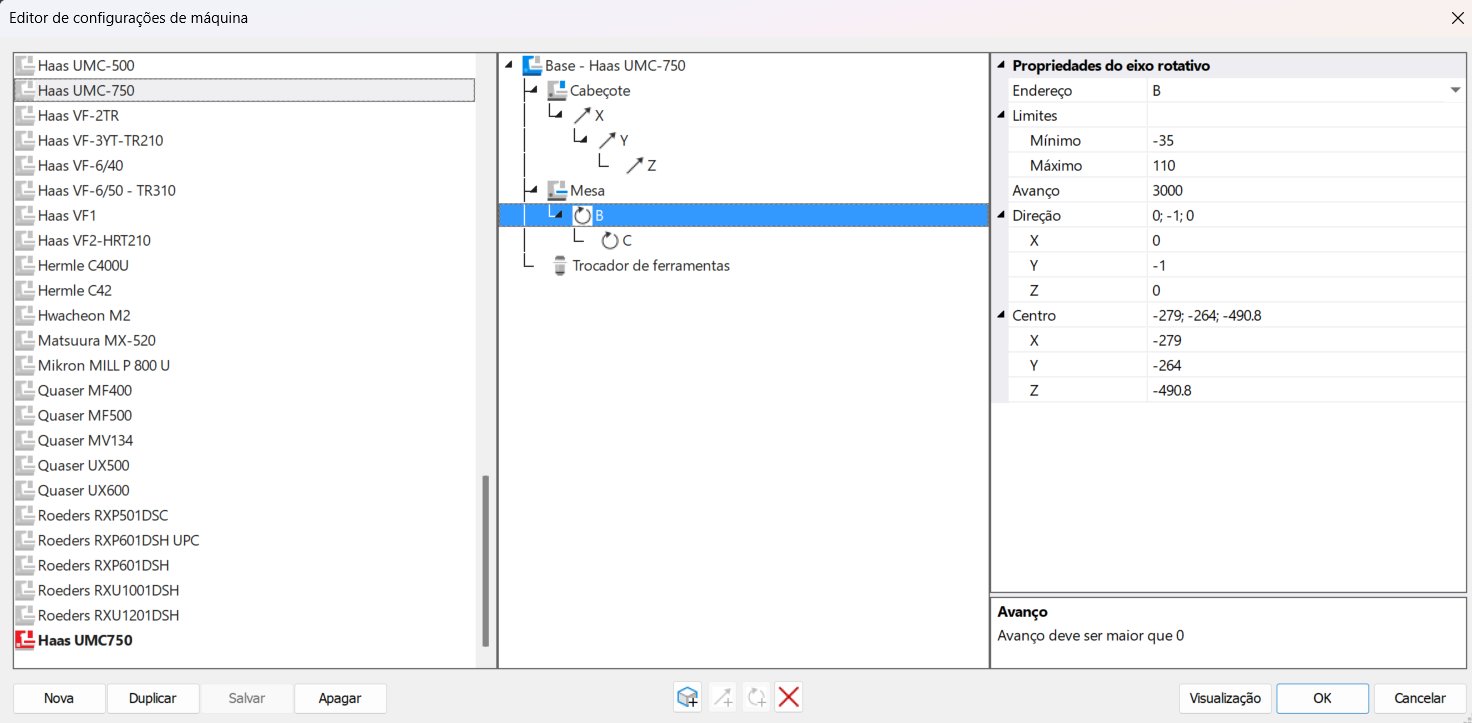Click the Centro X value -279
Screen dimensions: 1472x723
(1307, 340)
